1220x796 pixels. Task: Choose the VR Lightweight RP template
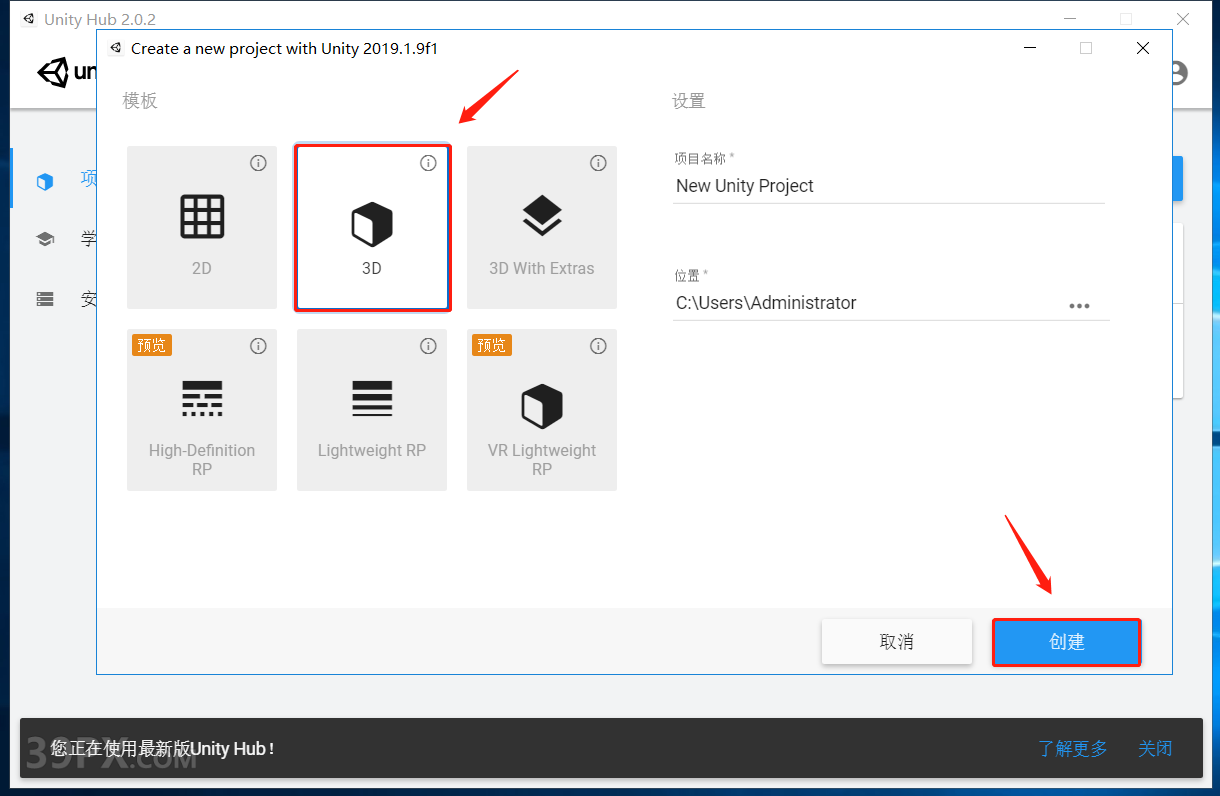click(542, 410)
